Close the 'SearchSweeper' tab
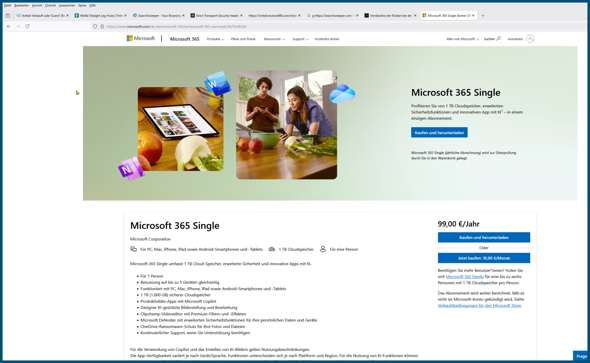 (x=183, y=15)
